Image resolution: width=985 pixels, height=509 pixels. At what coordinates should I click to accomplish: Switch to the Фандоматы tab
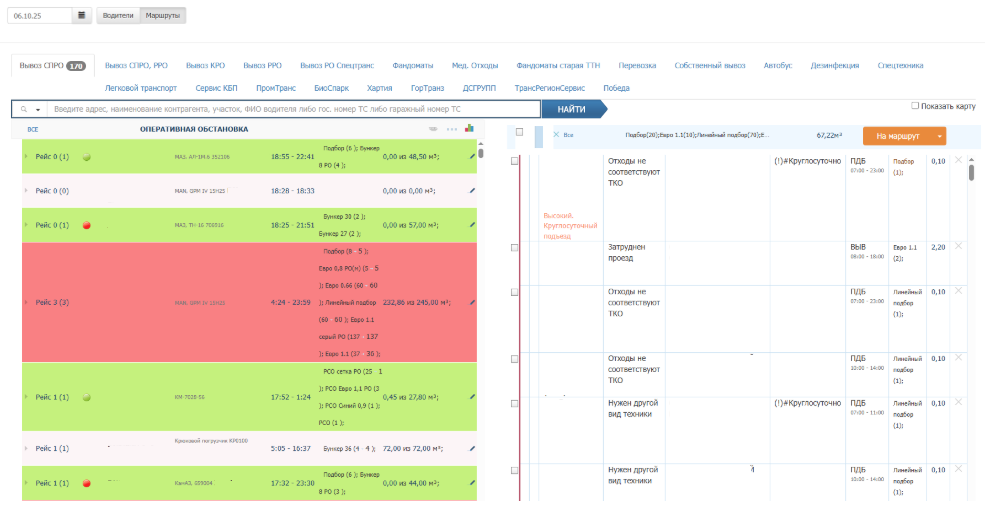click(413, 66)
